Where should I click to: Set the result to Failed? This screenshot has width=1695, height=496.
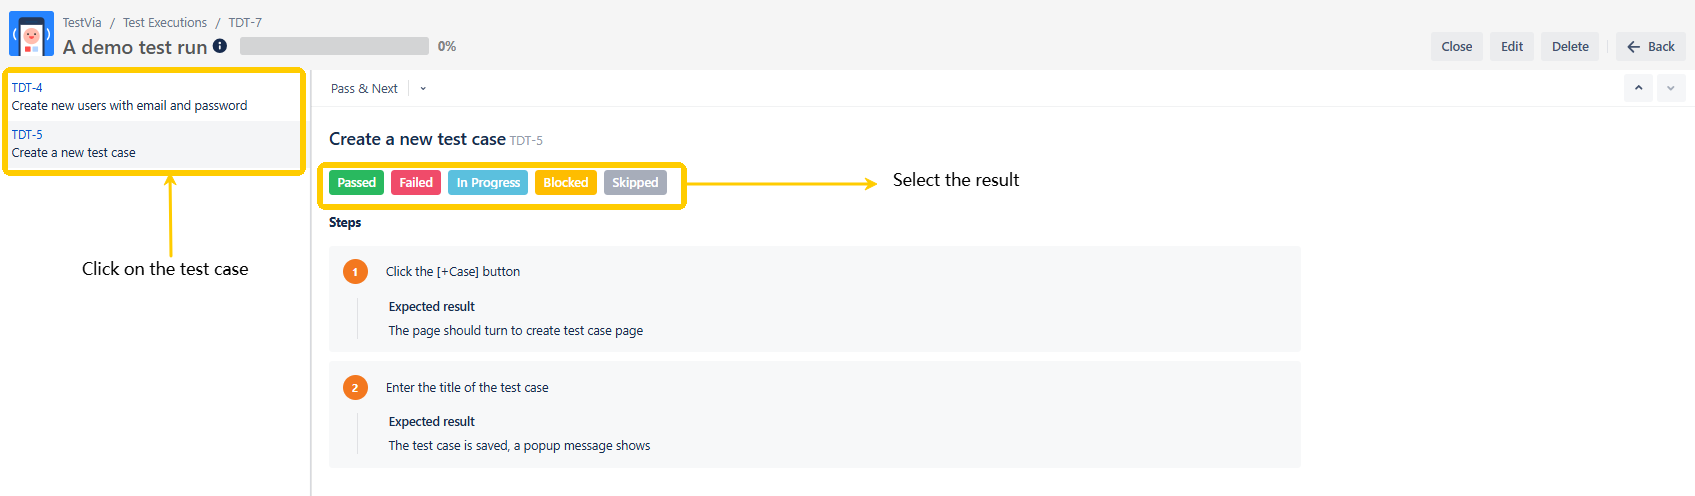click(x=416, y=182)
